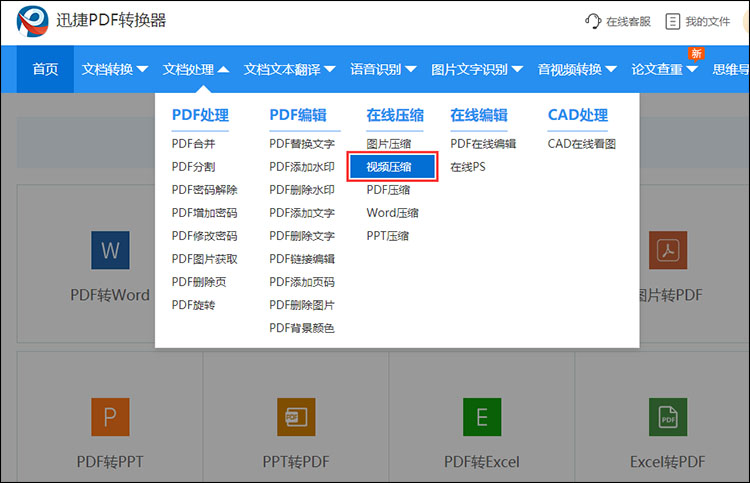The image size is (750, 483).
Task: Click the PDF转Word label
Action: [110, 295]
